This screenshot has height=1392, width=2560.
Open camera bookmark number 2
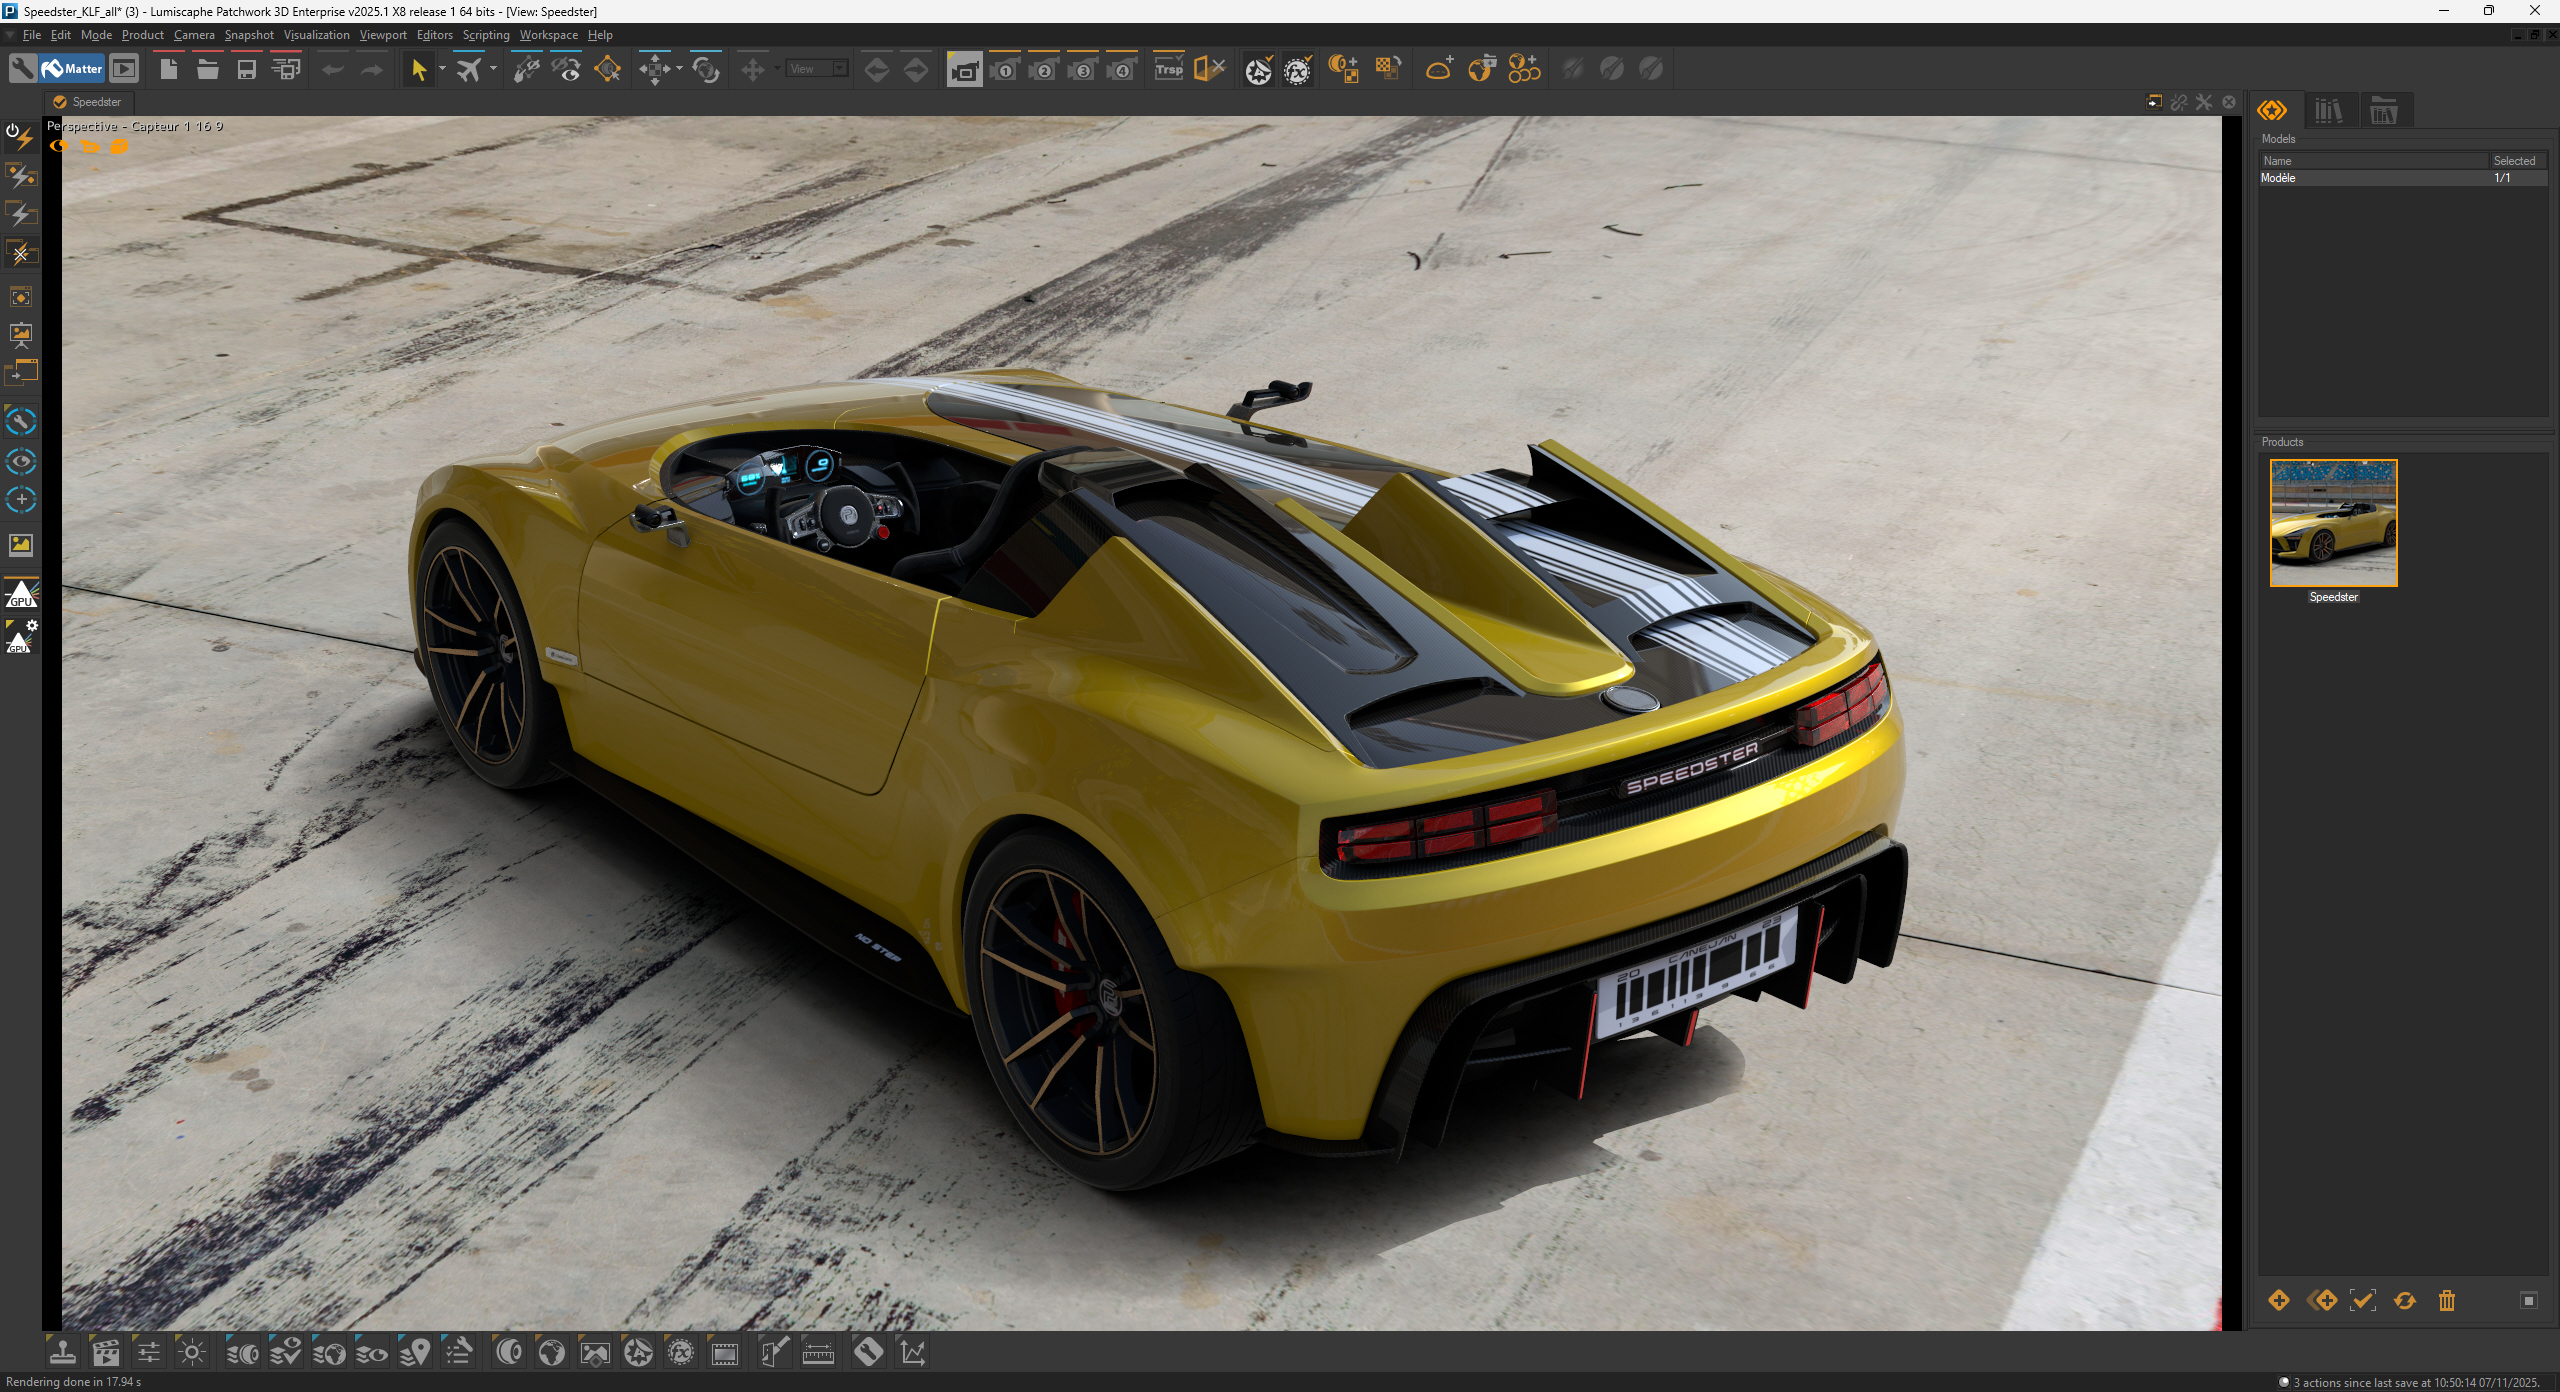coord(1043,69)
